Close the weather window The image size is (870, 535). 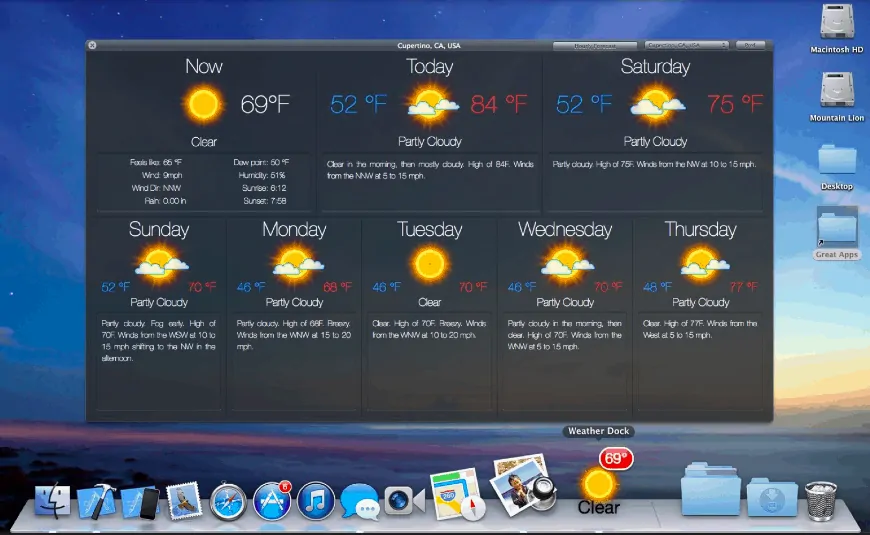tap(92, 45)
